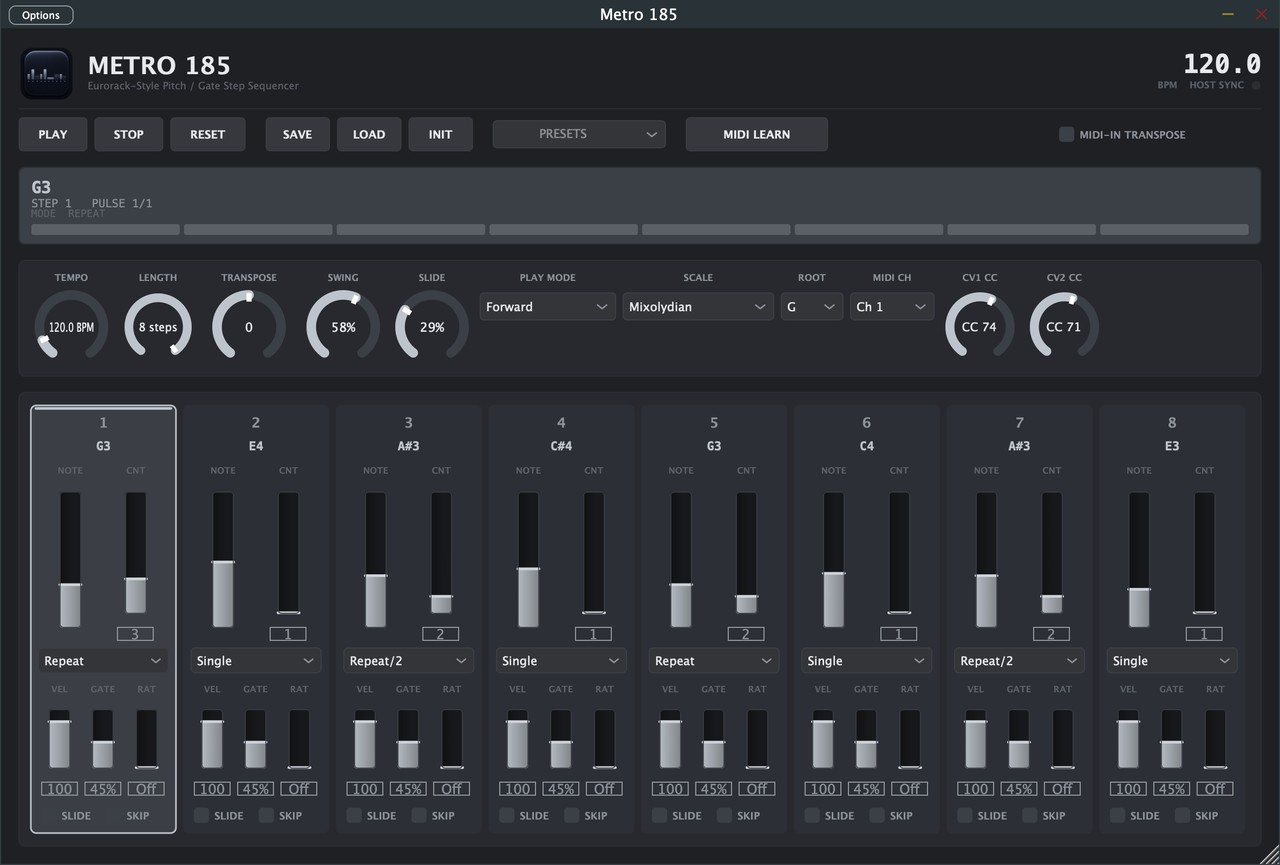1280x865 pixels.
Task: Click step 7 count value box 2
Action: 1051,634
